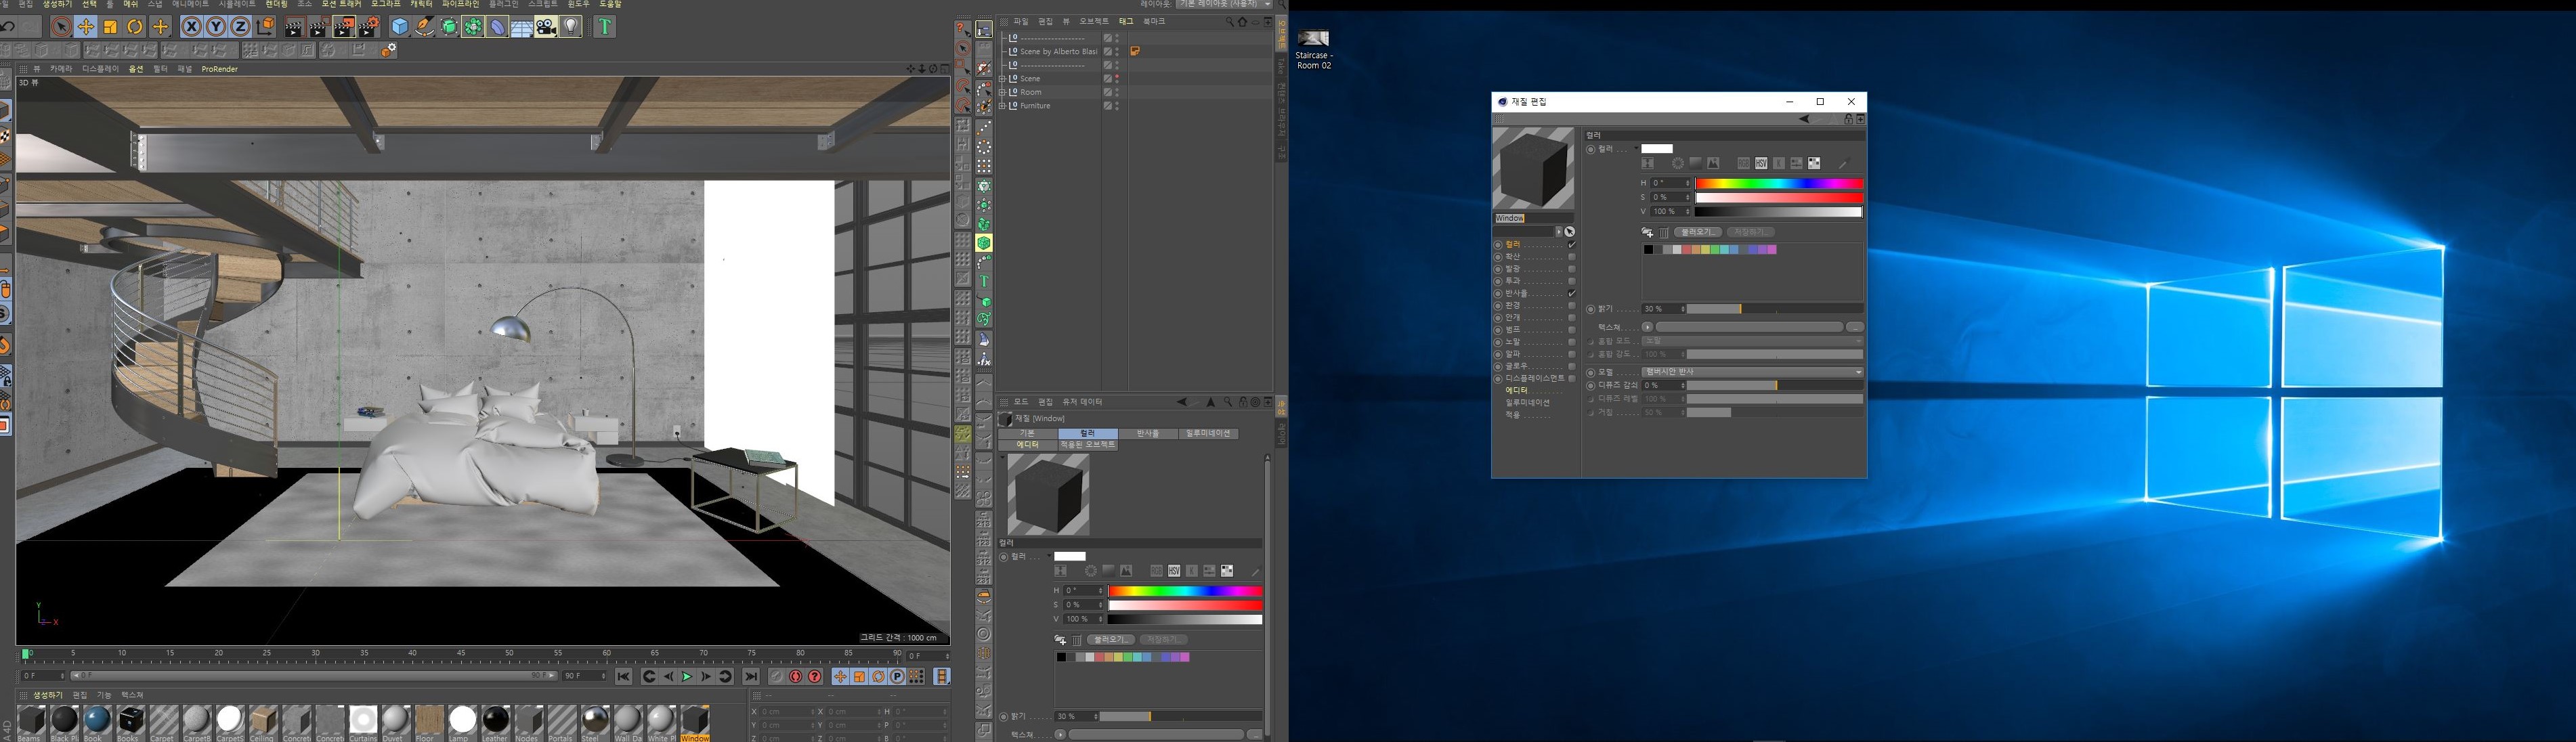Click 텍스쳐 arrow button in material editor

pyautogui.click(x=1647, y=327)
